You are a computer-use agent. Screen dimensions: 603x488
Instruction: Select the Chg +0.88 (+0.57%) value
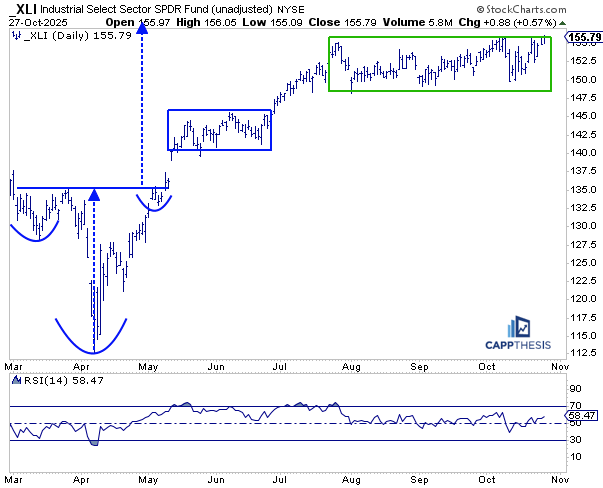click(507, 22)
